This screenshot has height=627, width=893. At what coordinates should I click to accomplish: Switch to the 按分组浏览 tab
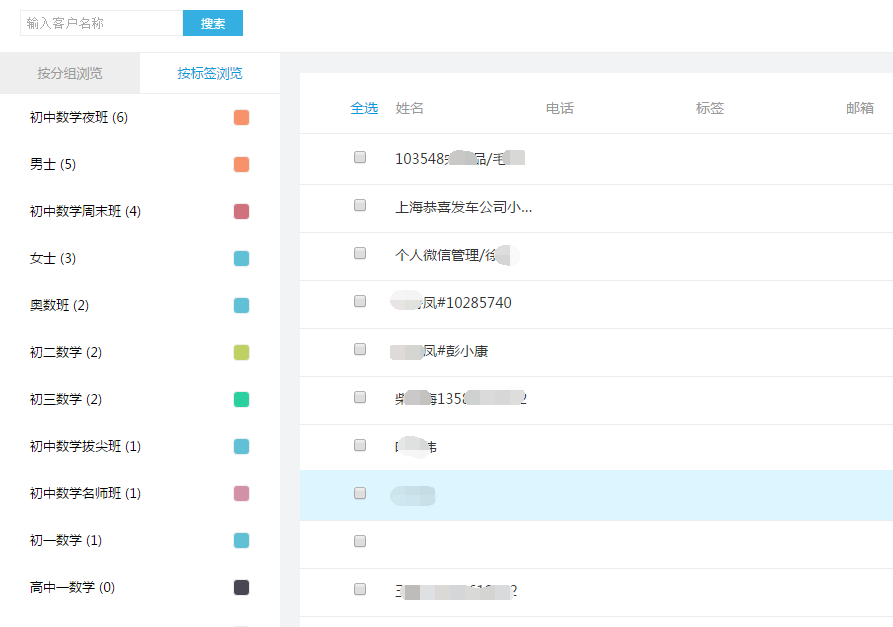tap(70, 73)
